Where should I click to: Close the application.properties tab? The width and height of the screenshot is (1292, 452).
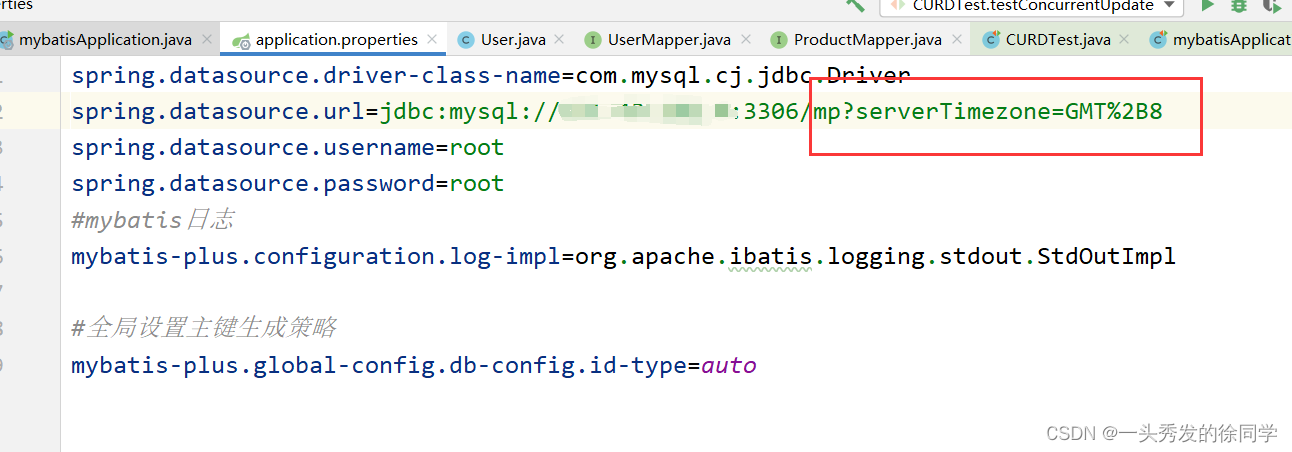tap(432, 40)
